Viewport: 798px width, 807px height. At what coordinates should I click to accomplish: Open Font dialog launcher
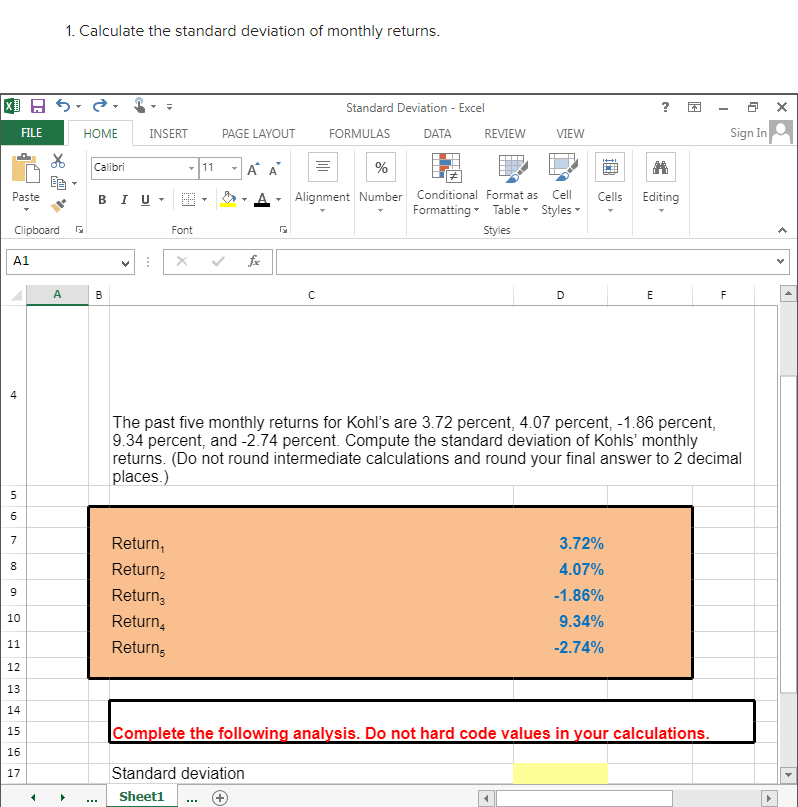click(x=283, y=230)
